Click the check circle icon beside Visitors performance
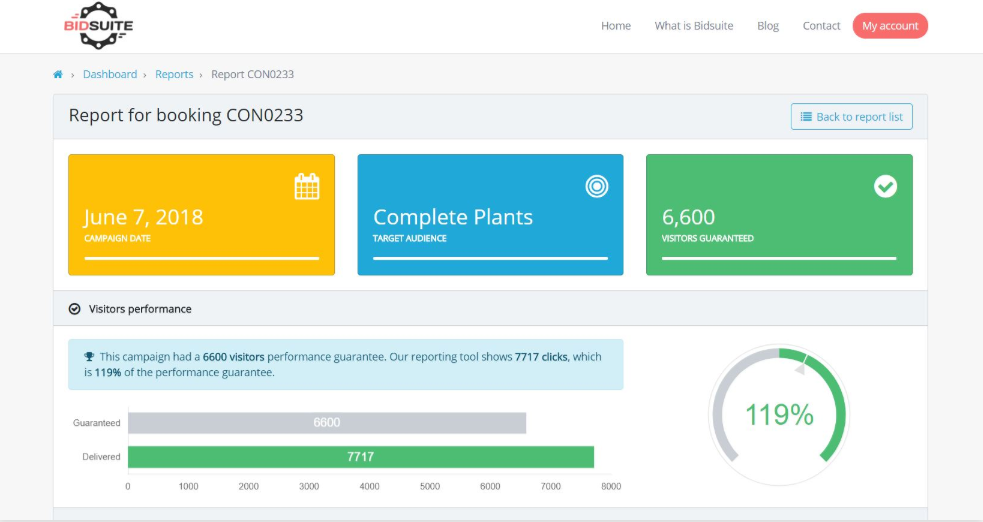Image resolution: width=983 pixels, height=522 pixels. pos(75,309)
